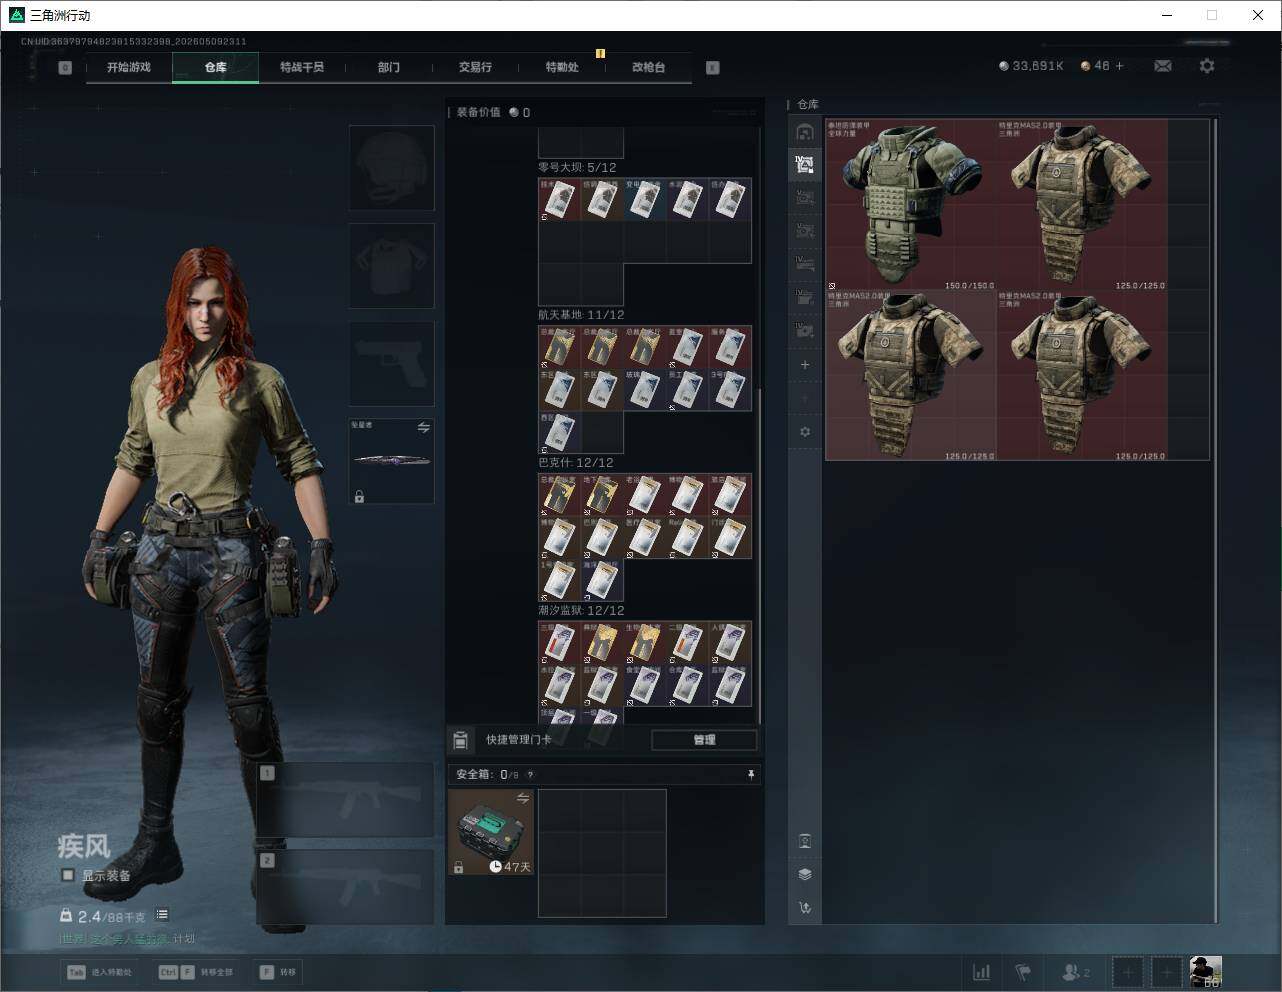Screen dimensions: 1282x992
Task: Open the friends list icon
Action: coord(1075,972)
